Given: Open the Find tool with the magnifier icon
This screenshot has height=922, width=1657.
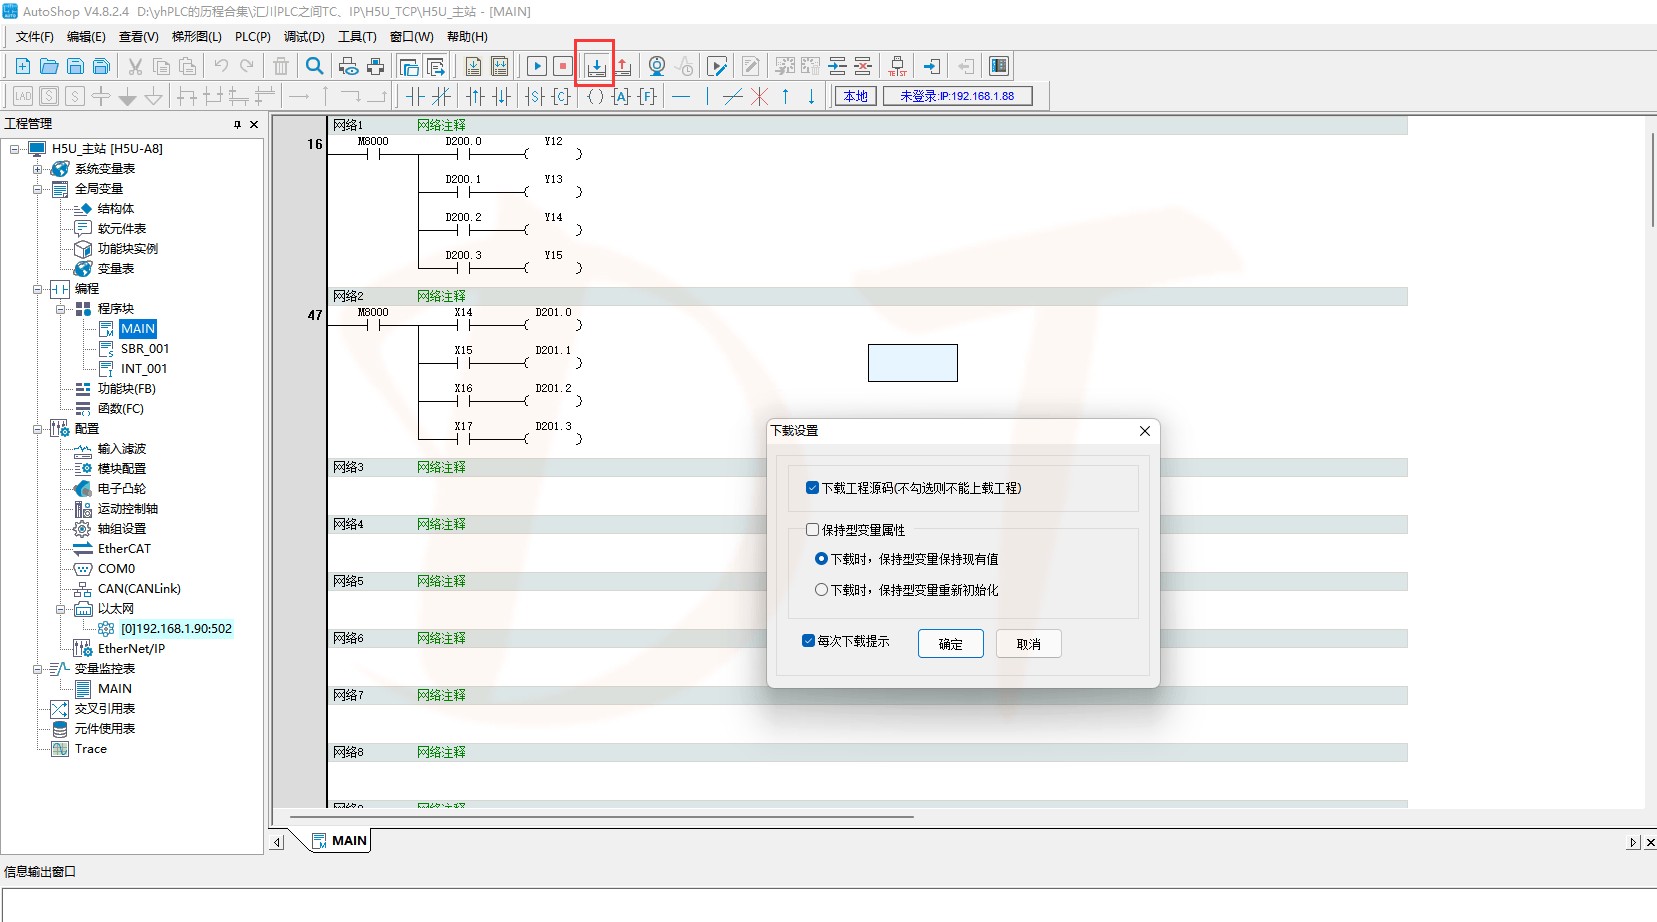Looking at the screenshot, I should (x=314, y=65).
